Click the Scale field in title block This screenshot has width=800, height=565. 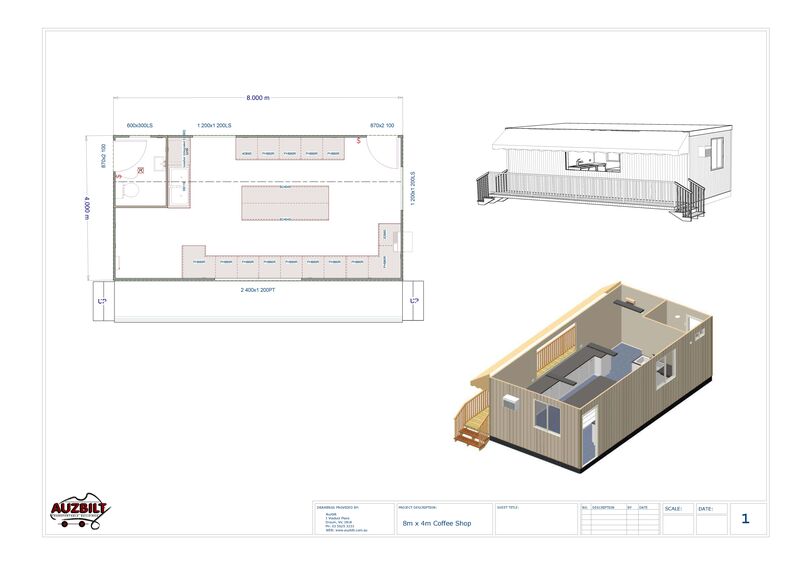click(676, 519)
